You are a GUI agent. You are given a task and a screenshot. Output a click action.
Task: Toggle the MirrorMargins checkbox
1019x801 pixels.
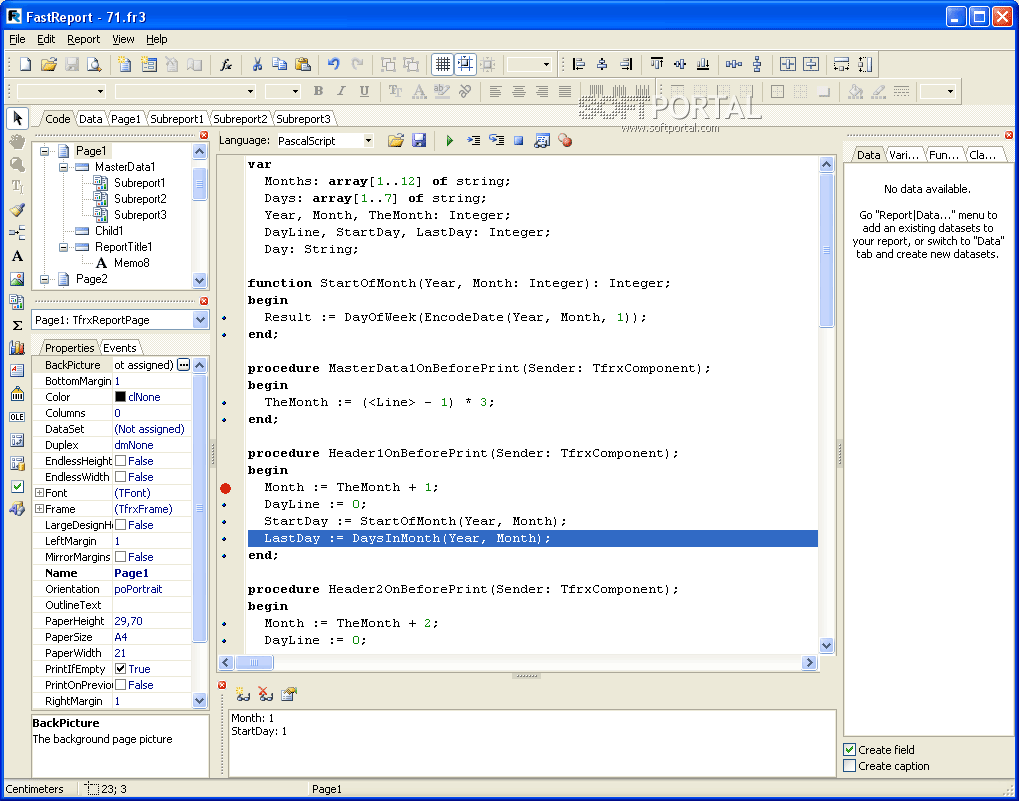pos(120,557)
